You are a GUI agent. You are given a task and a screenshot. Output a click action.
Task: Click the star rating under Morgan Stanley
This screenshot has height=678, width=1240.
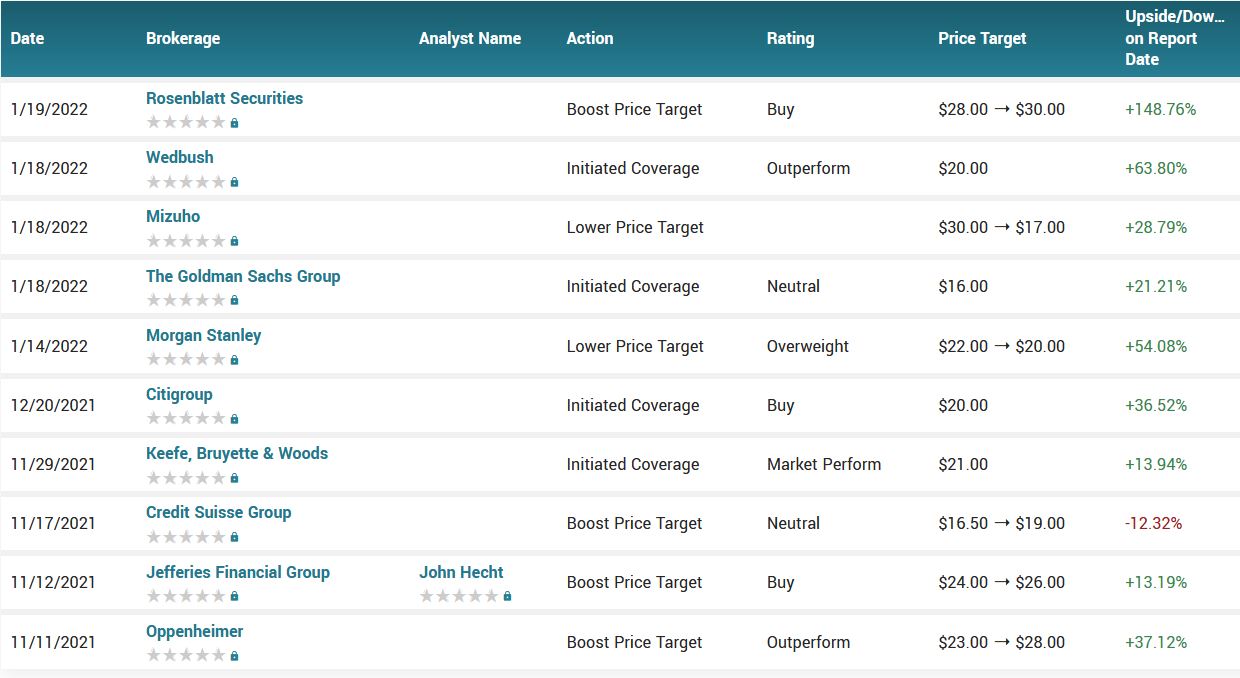[x=186, y=360]
